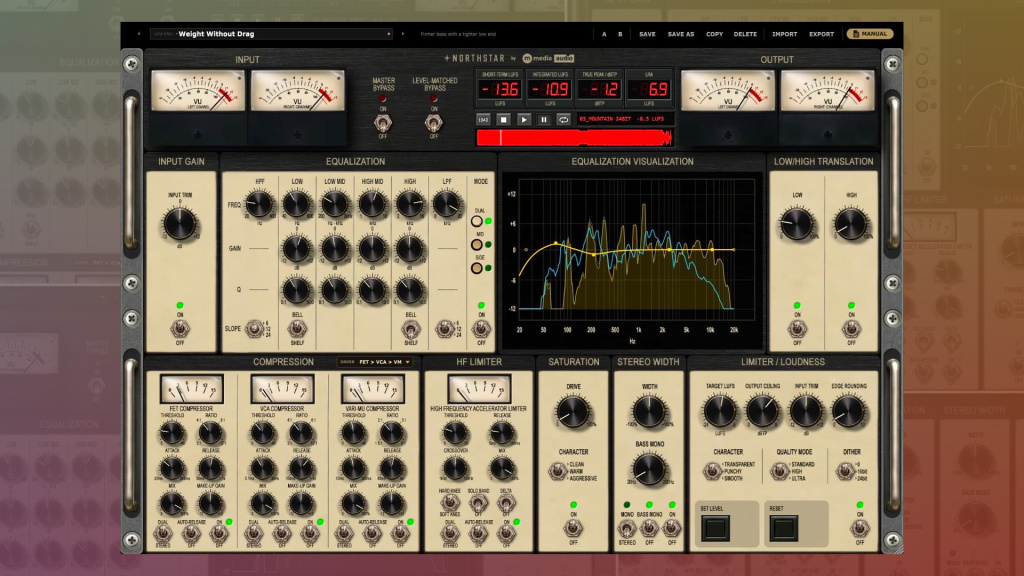Click the High translation knob
The width and height of the screenshot is (1024, 576).
[x=851, y=224]
